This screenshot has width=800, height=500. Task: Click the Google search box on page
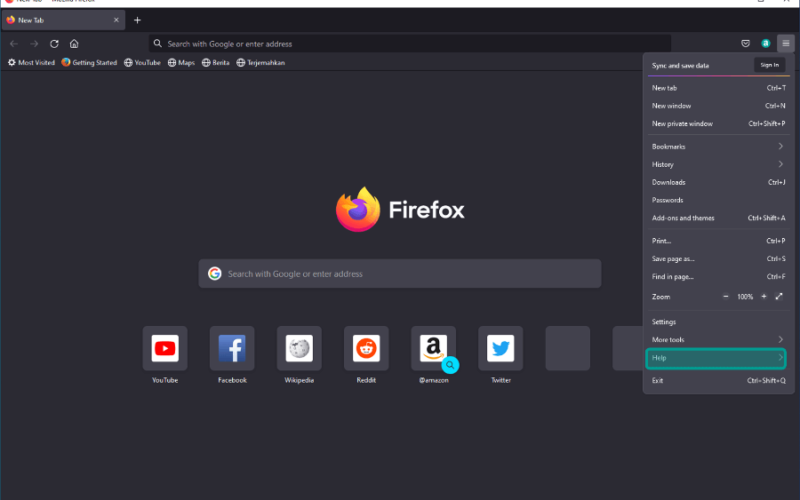(399, 274)
